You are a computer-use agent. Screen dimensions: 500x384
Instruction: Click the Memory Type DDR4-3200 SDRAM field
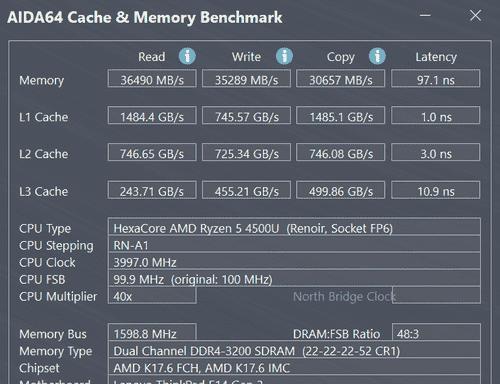coord(294,350)
